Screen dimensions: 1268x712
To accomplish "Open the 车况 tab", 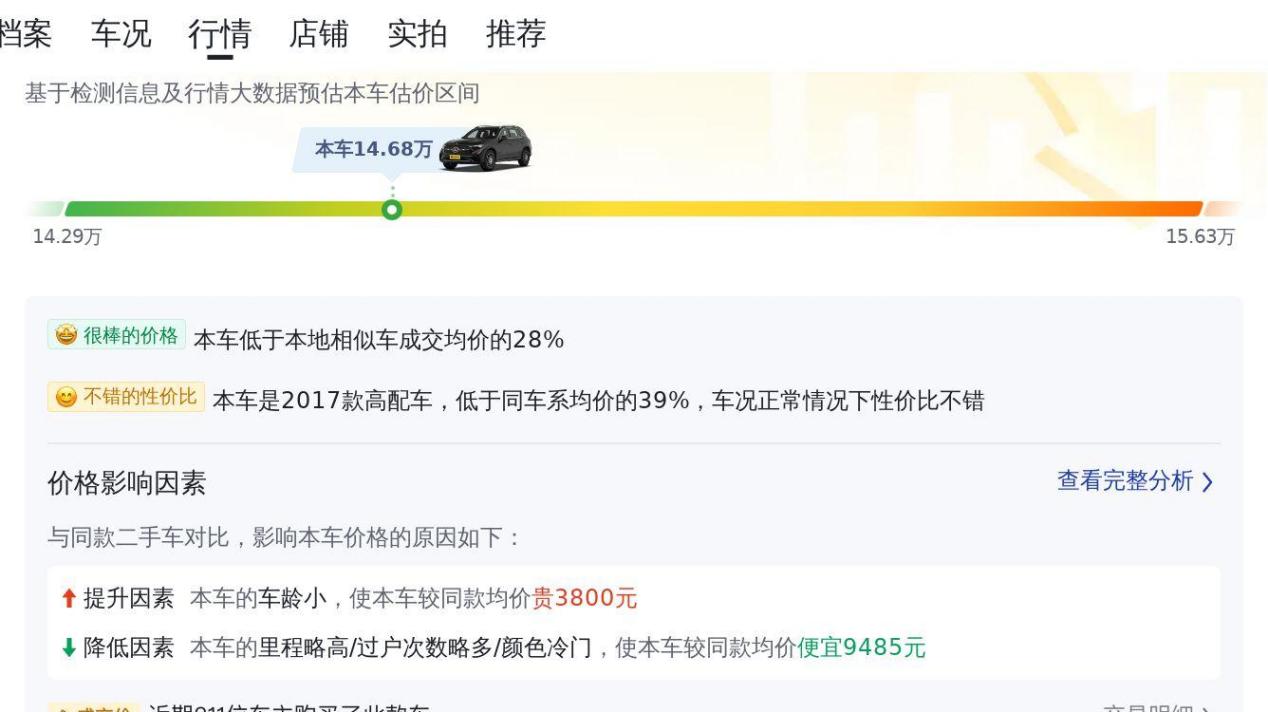I will click(x=121, y=34).
